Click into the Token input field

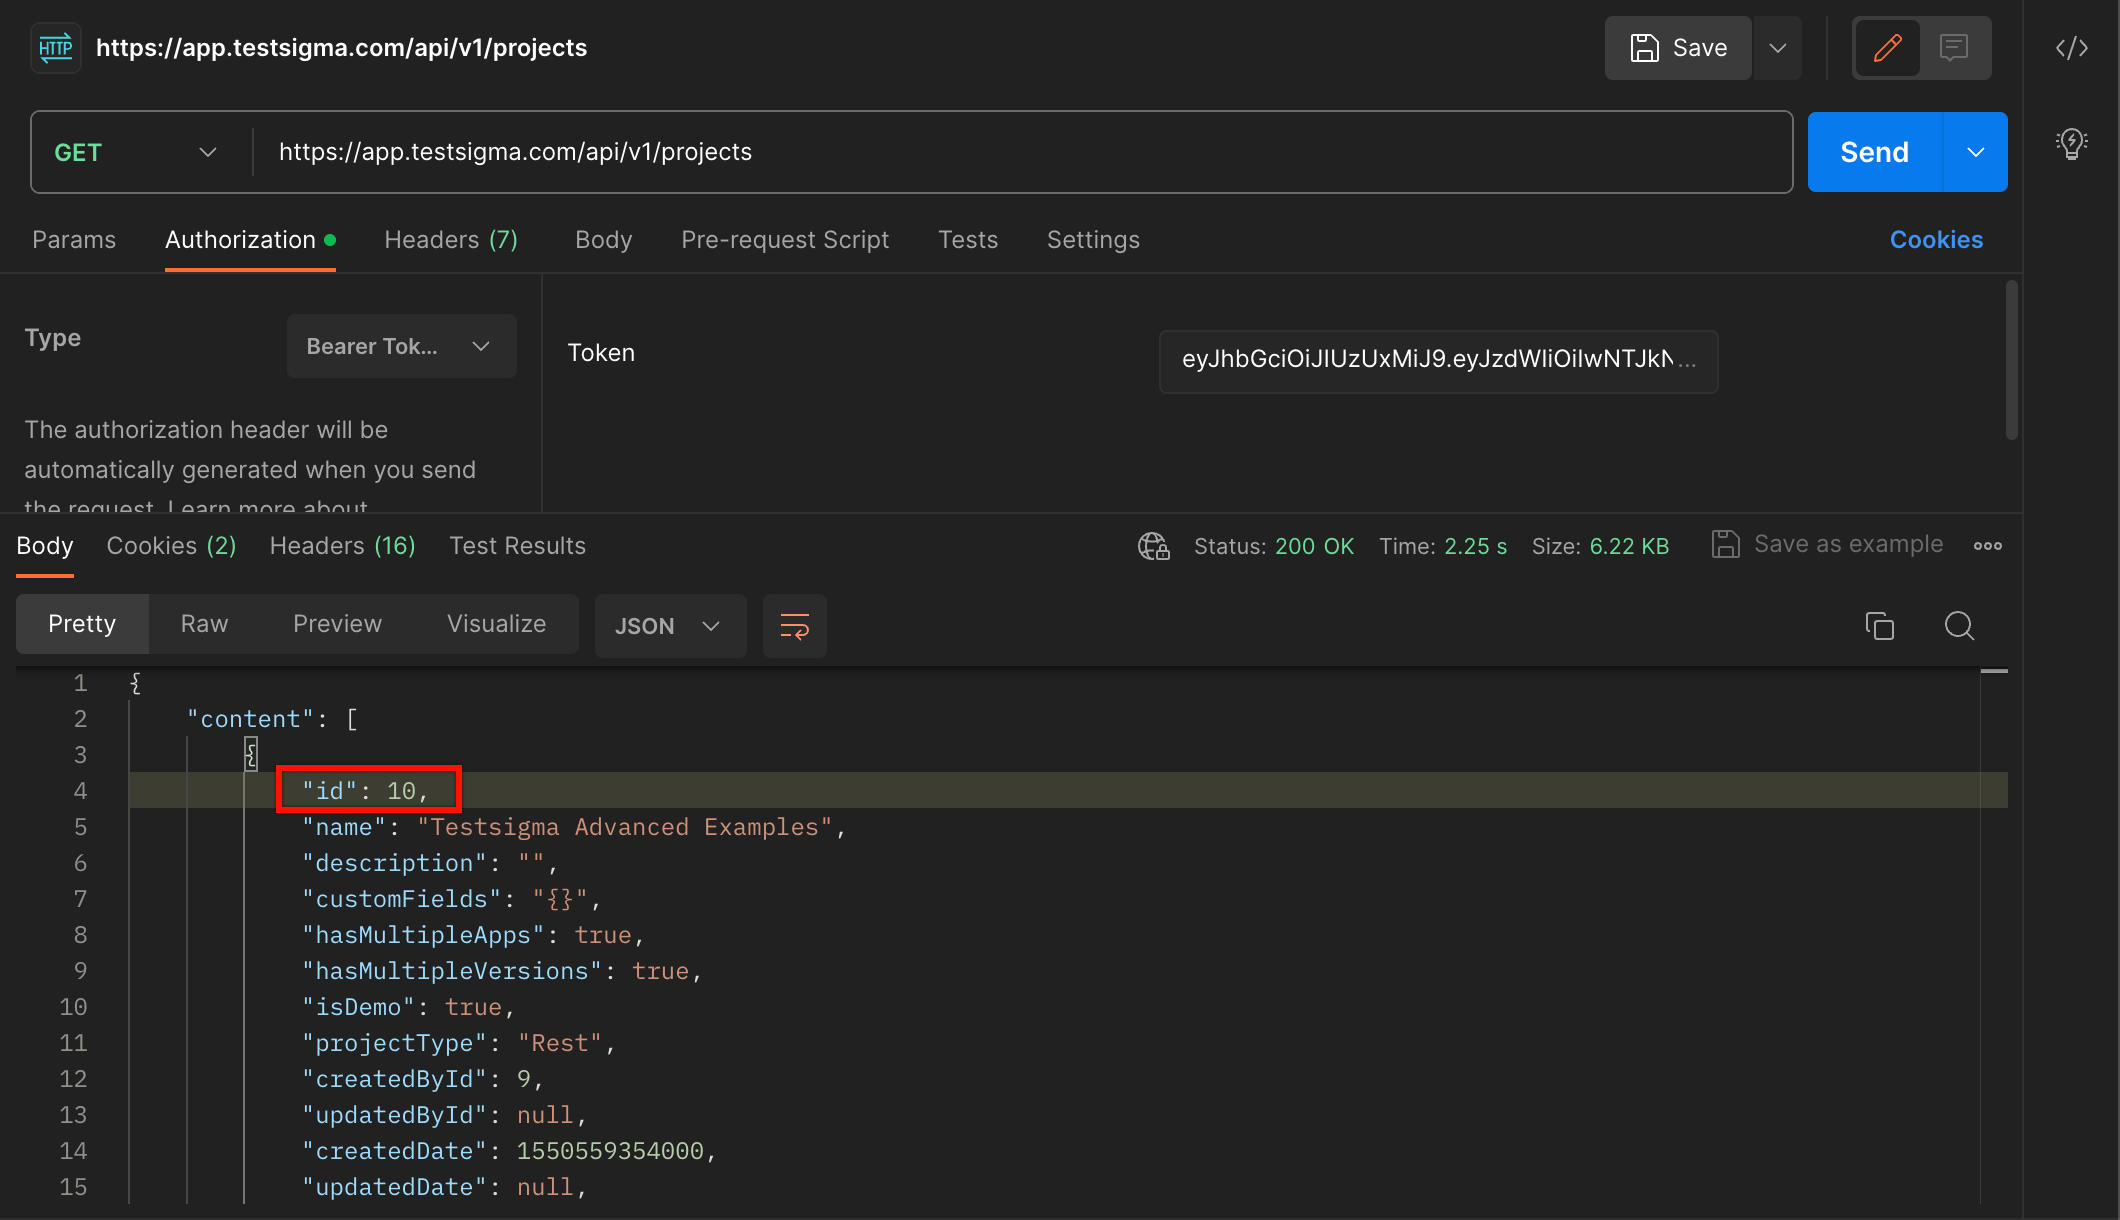point(1437,360)
